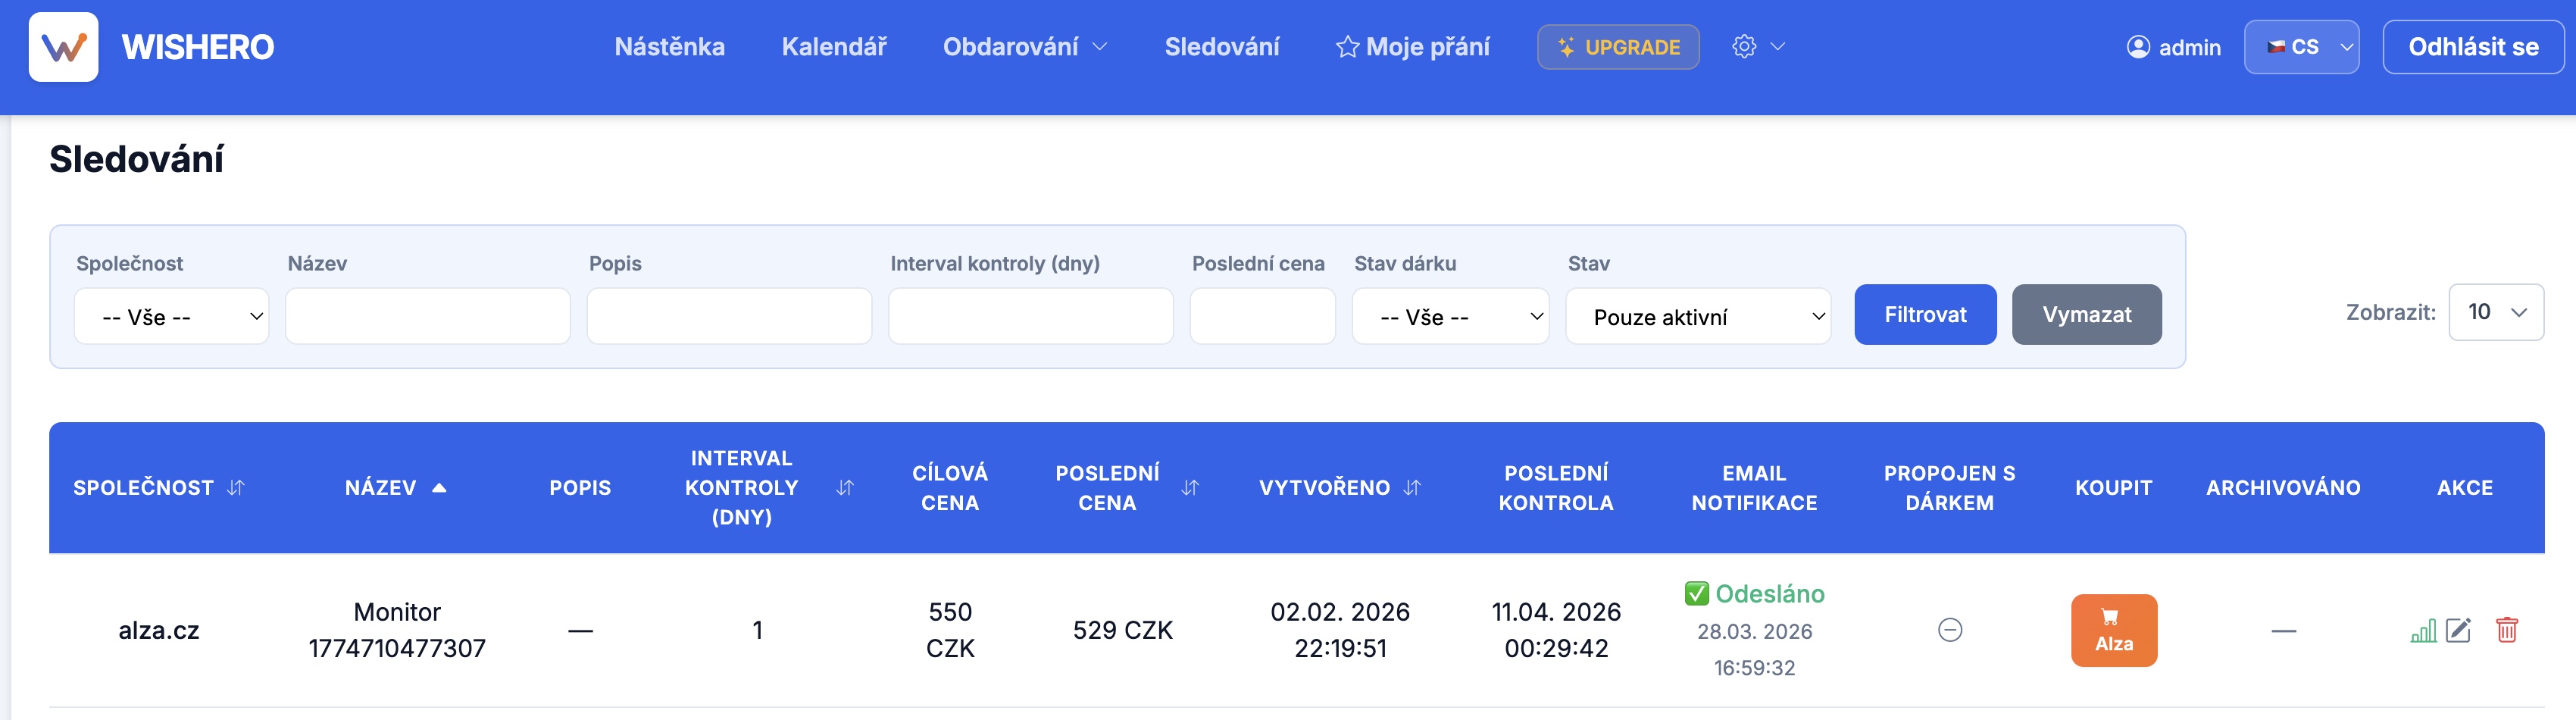Open the Kalendář menu item
Image resolution: width=2576 pixels, height=720 pixels.
(833, 47)
